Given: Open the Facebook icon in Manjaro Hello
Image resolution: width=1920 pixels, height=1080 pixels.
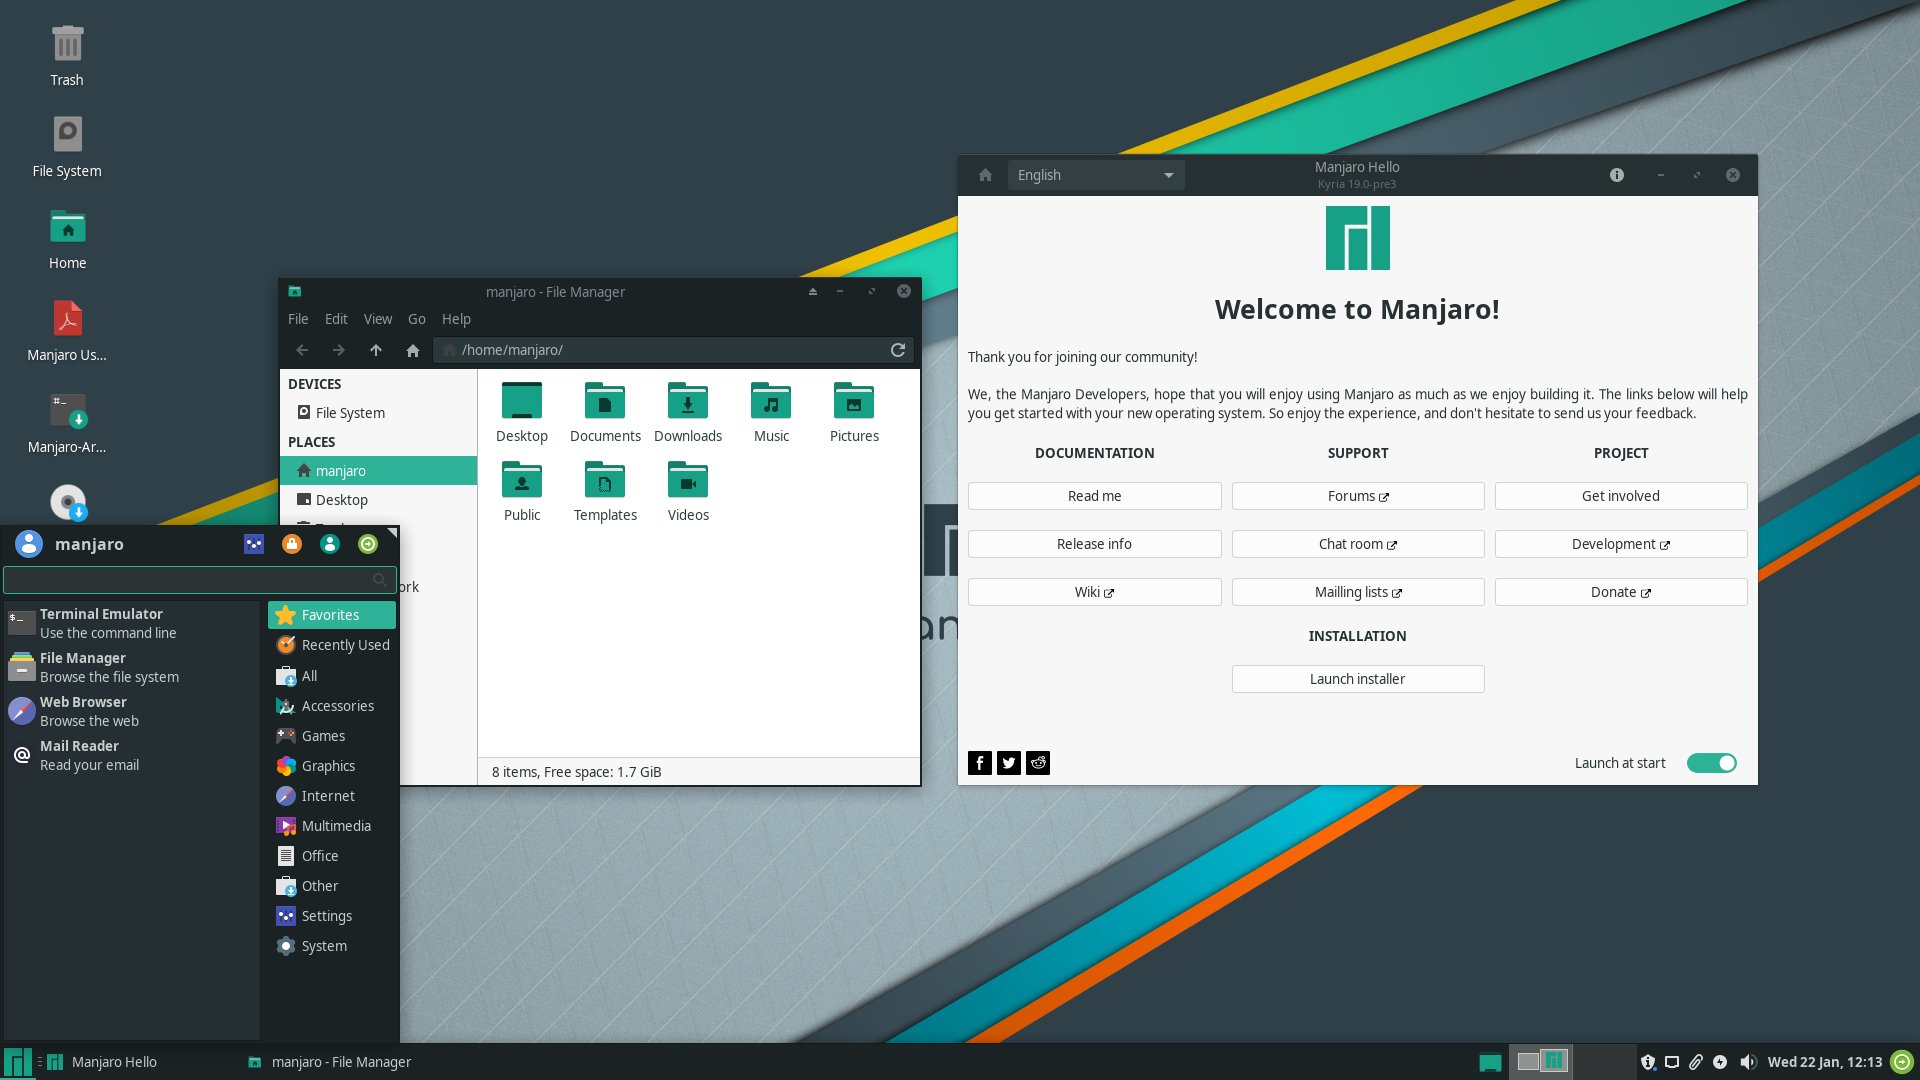Looking at the screenshot, I should 979,762.
